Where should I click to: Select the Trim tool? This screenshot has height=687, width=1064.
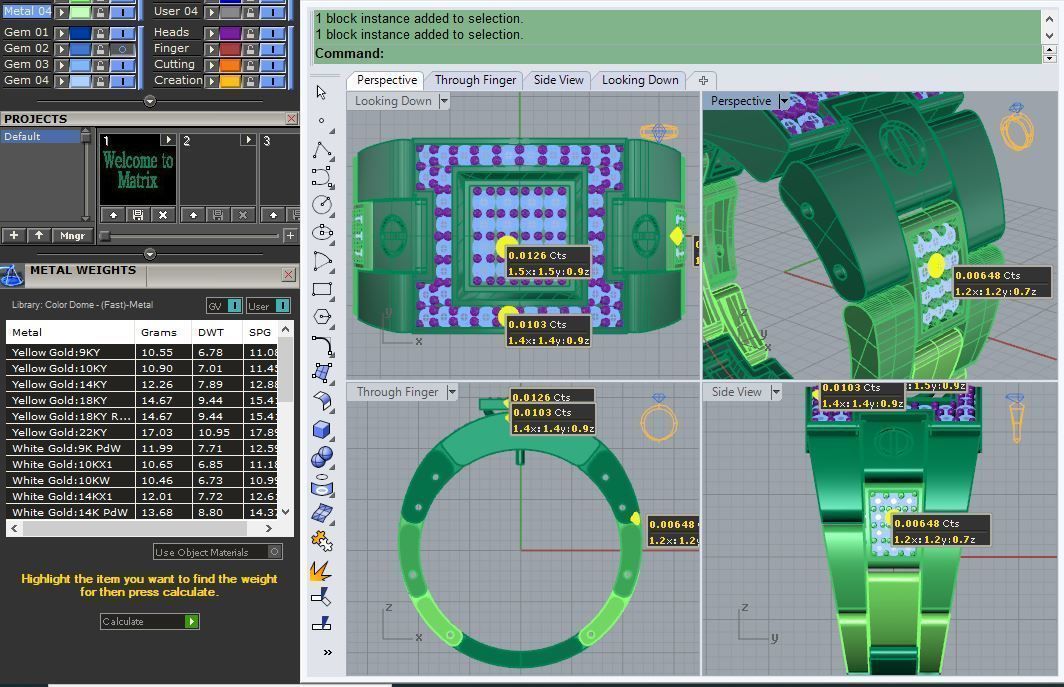(x=321, y=597)
